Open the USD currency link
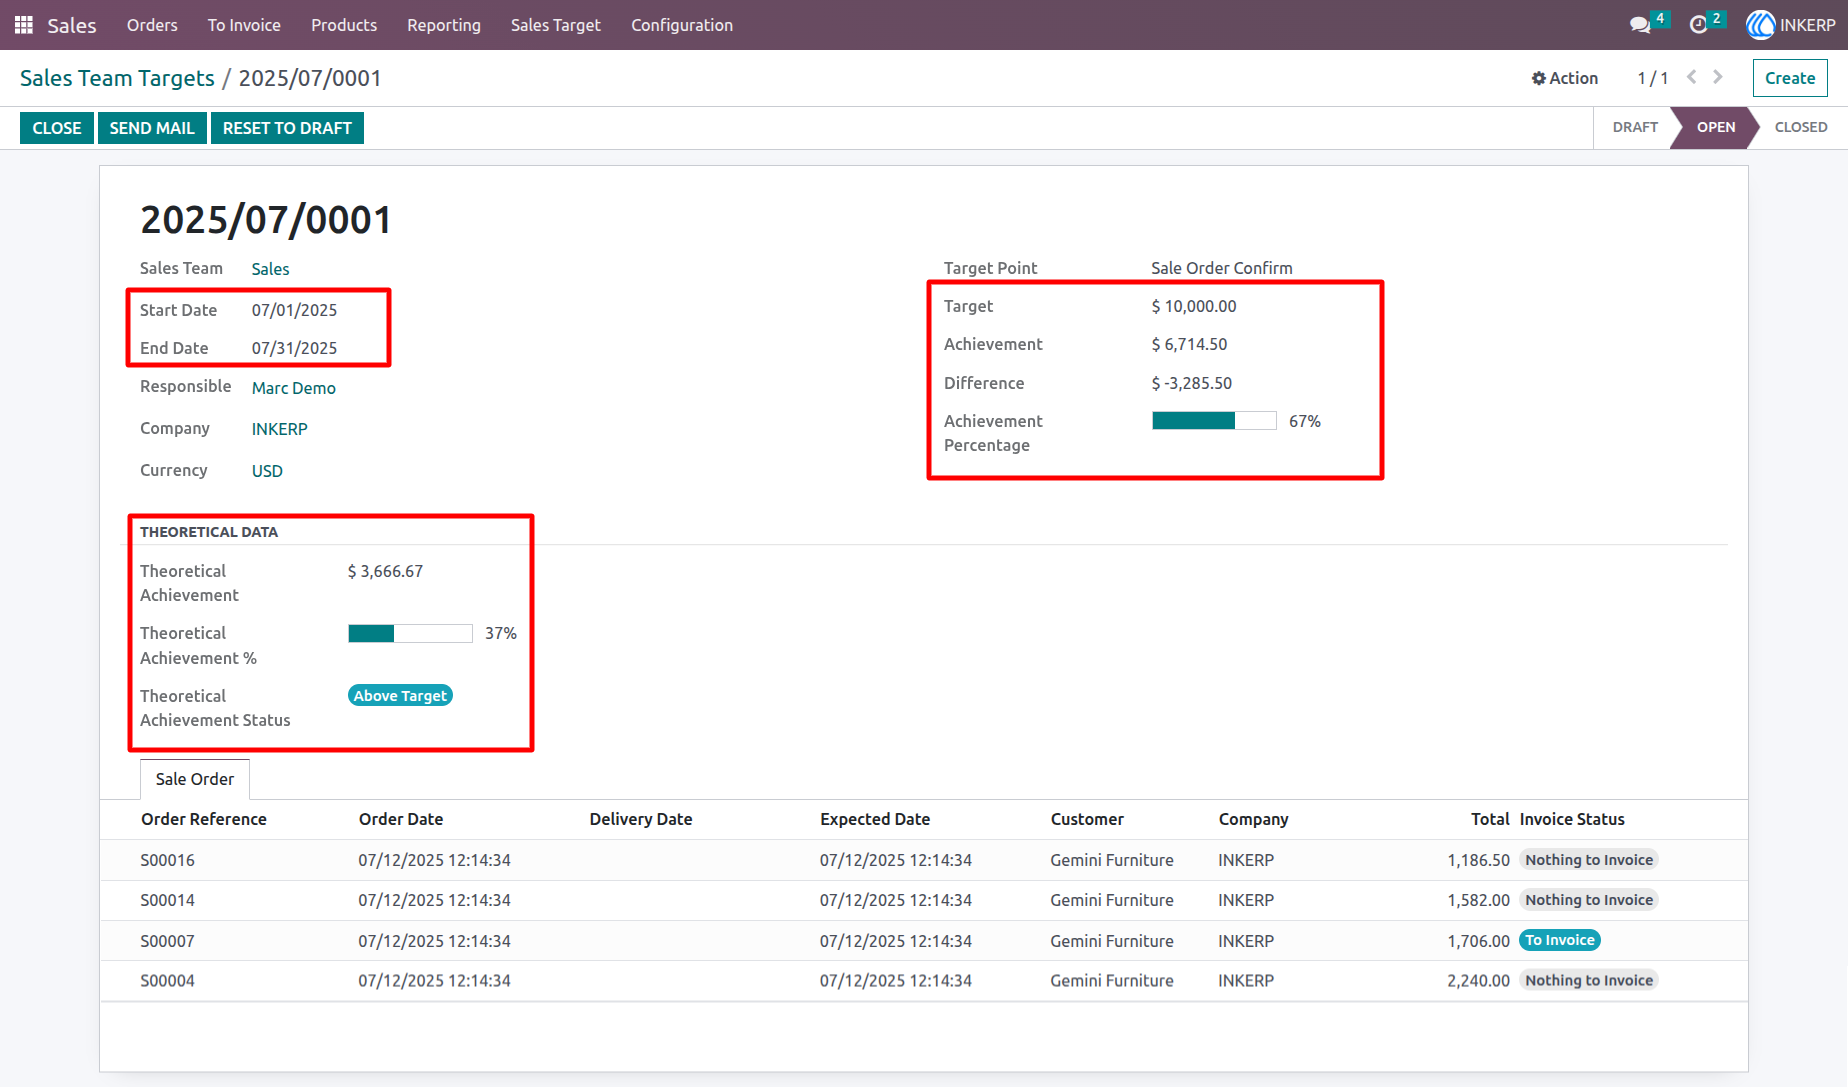Screen dimensions: 1848x1088 pos(267,471)
